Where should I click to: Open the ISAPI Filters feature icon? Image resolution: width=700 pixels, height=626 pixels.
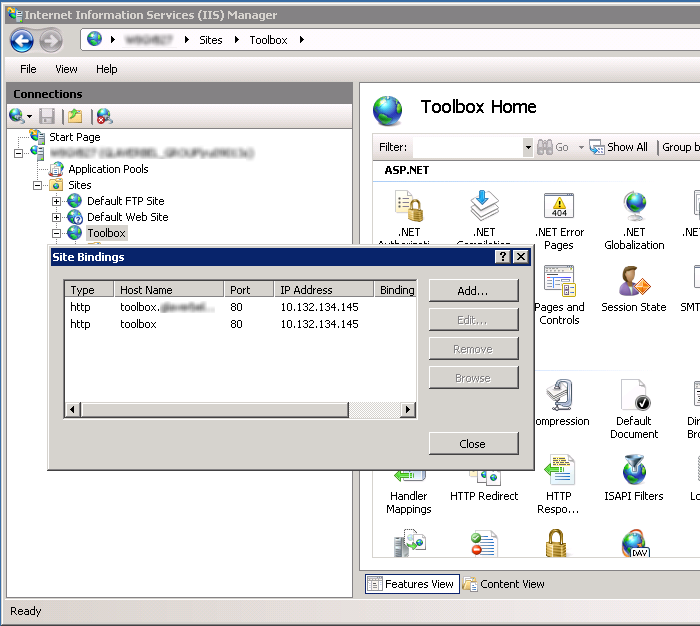634,472
